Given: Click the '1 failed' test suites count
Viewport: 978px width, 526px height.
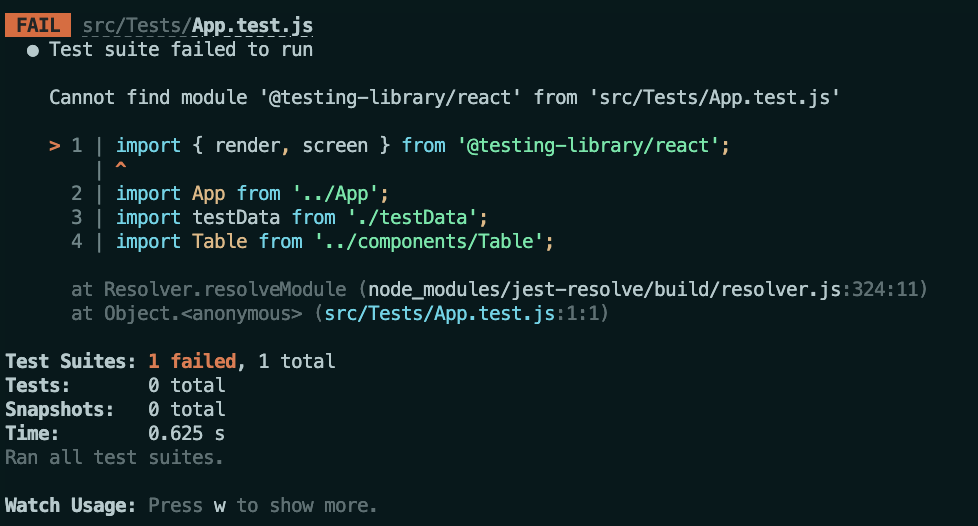Looking at the screenshot, I should [x=192, y=362].
